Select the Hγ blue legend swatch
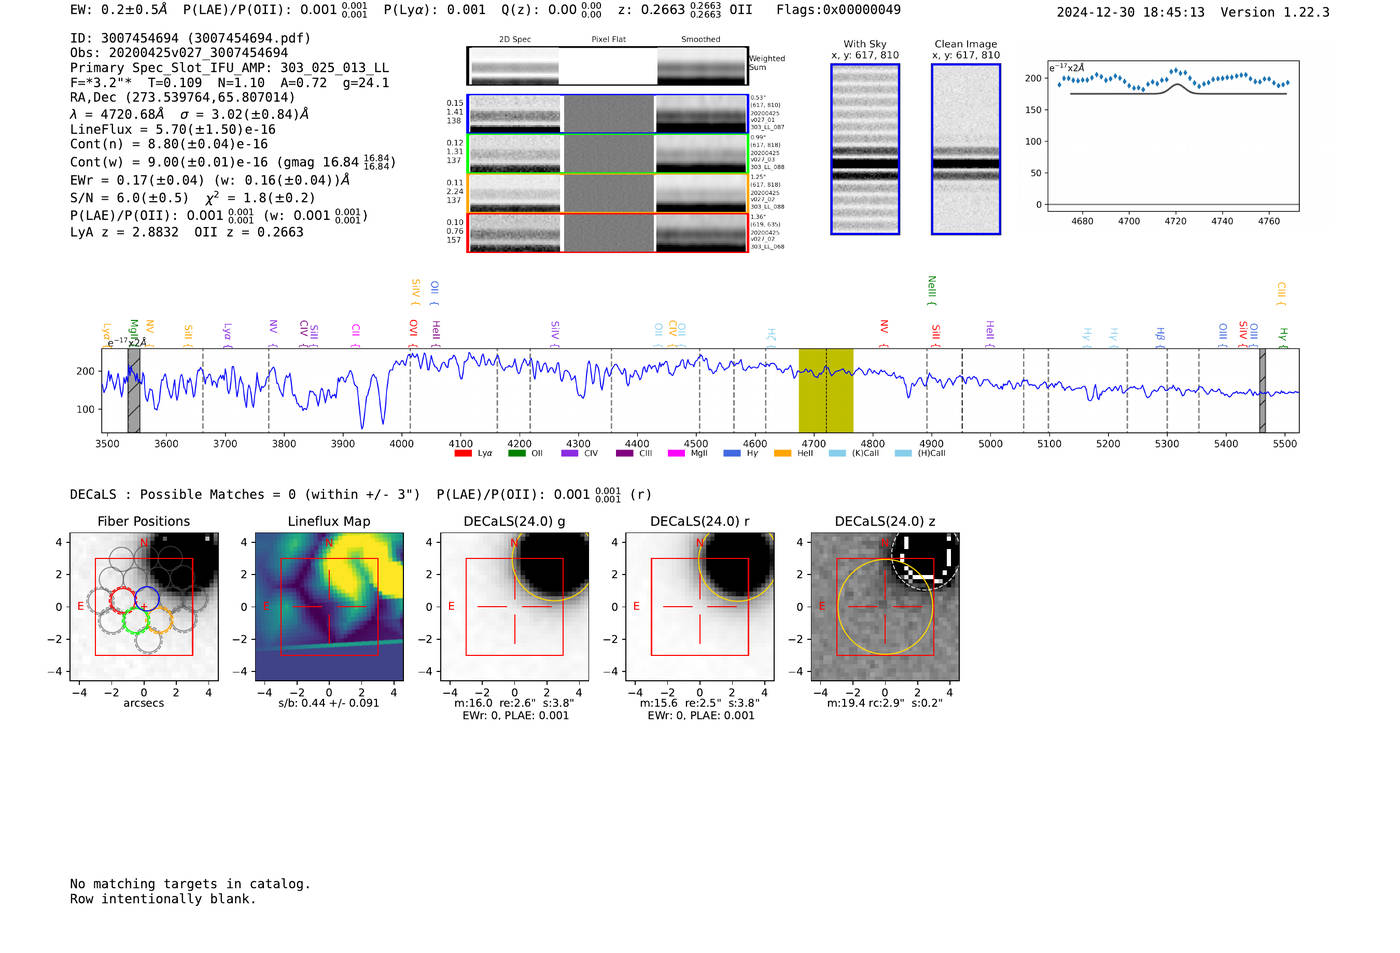Screen dimensions: 1400x953 click(732, 453)
